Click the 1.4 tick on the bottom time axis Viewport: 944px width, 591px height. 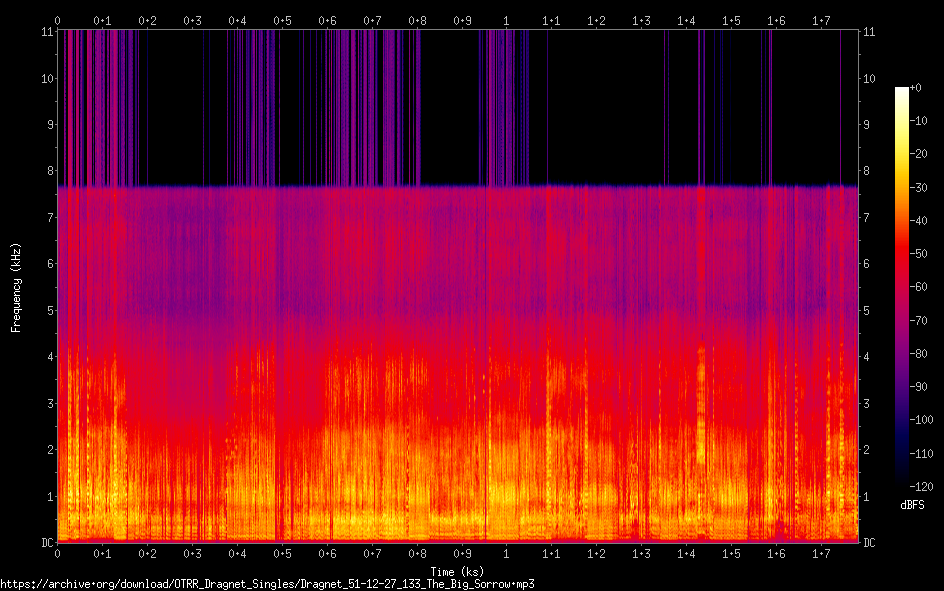pyautogui.click(x=686, y=553)
